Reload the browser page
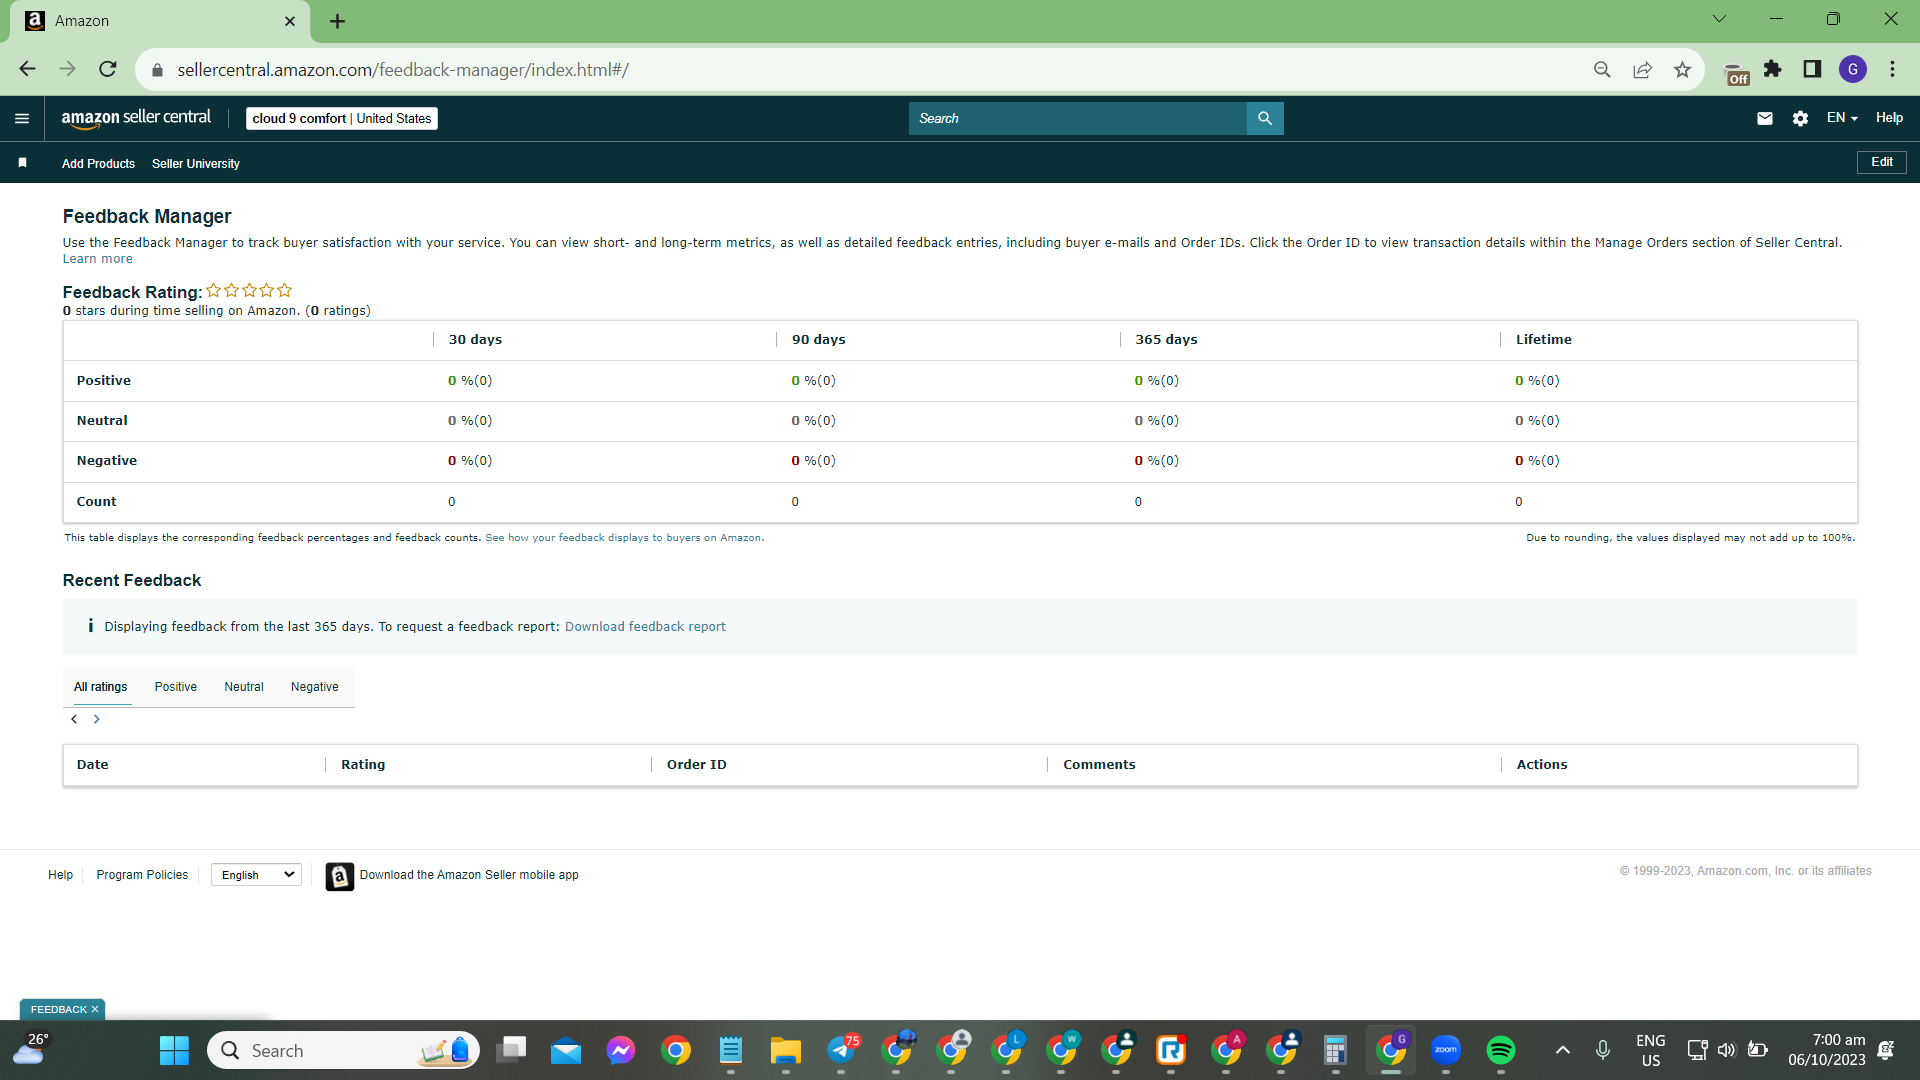Image resolution: width=1920 pixels, height=1080 pixels. [x=108, y=69]
